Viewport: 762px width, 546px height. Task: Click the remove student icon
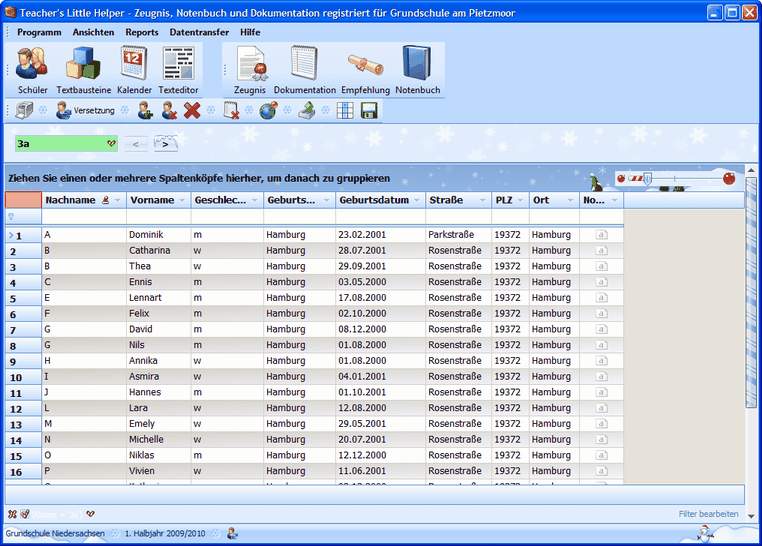tap(169, 111)
